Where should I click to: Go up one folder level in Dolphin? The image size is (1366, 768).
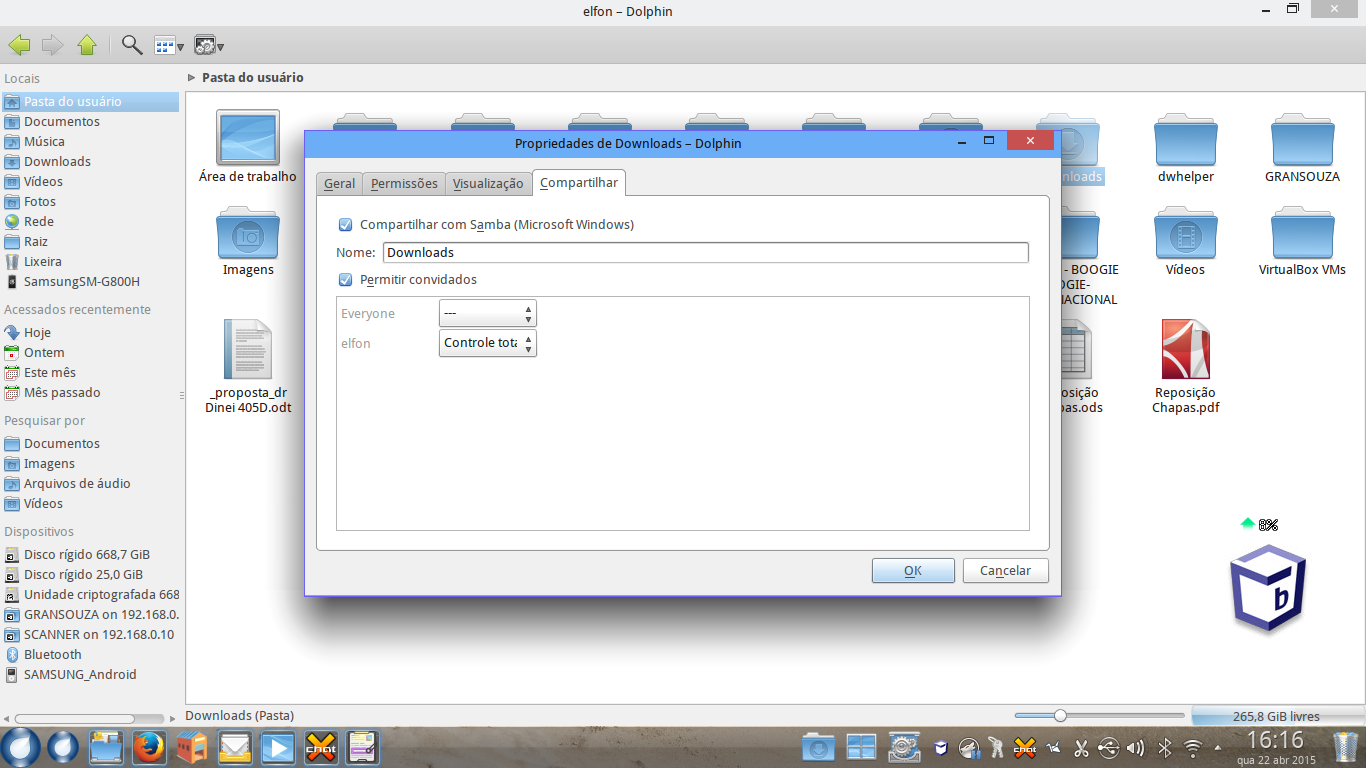[87, 44]
